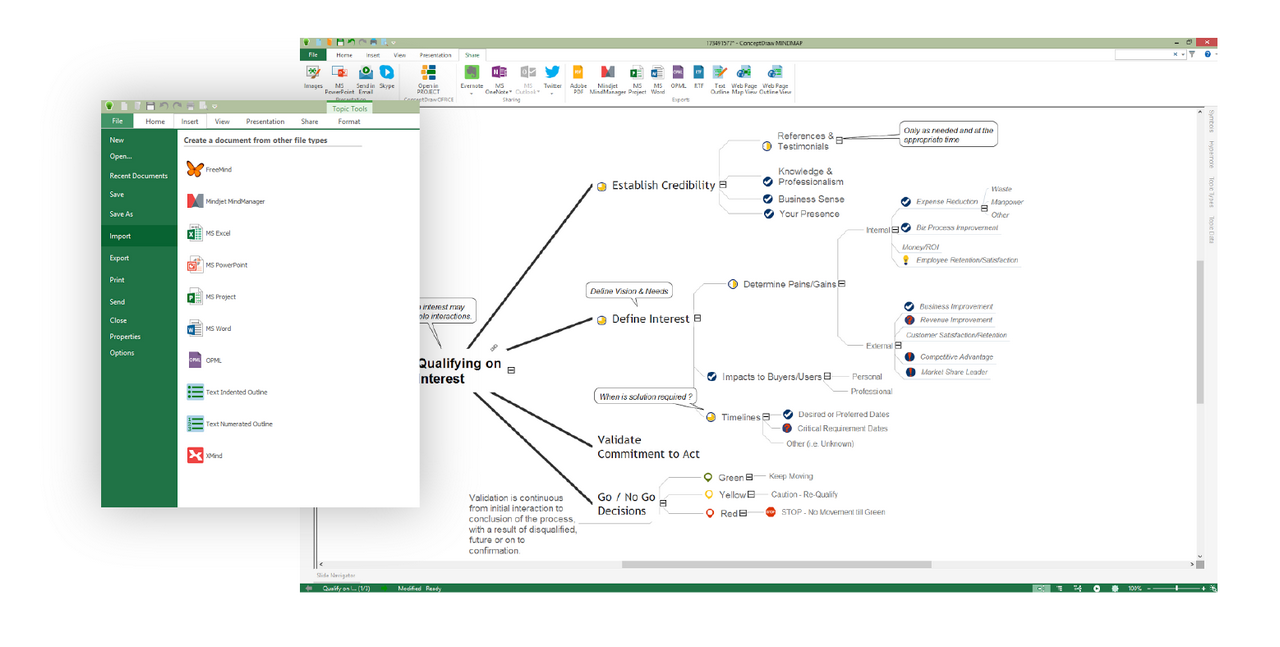Select Text Indented Outline import option
Screen dimensions: 1280x647
tap(227, 392)
